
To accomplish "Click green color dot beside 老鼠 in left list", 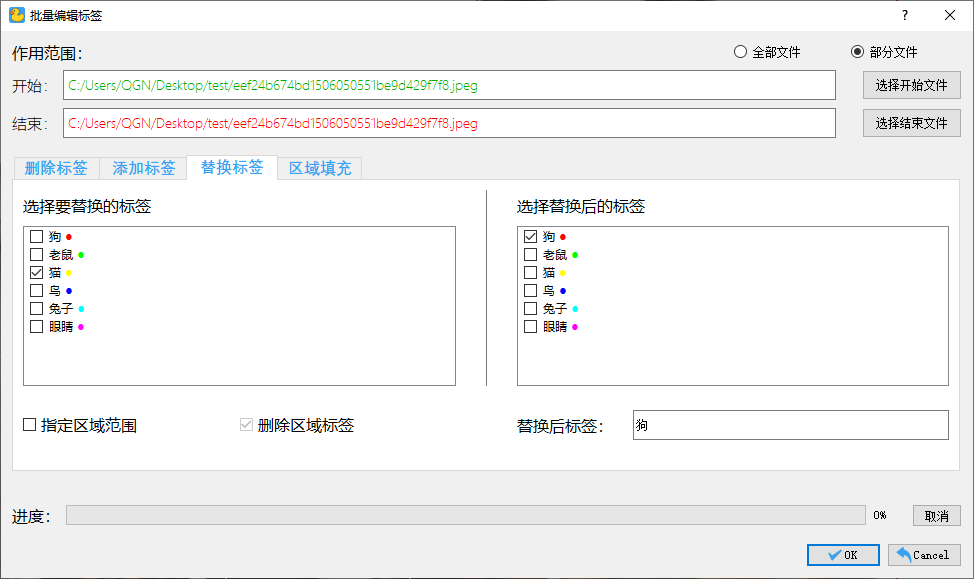I will pyautogui.click(x=81, y=255).
